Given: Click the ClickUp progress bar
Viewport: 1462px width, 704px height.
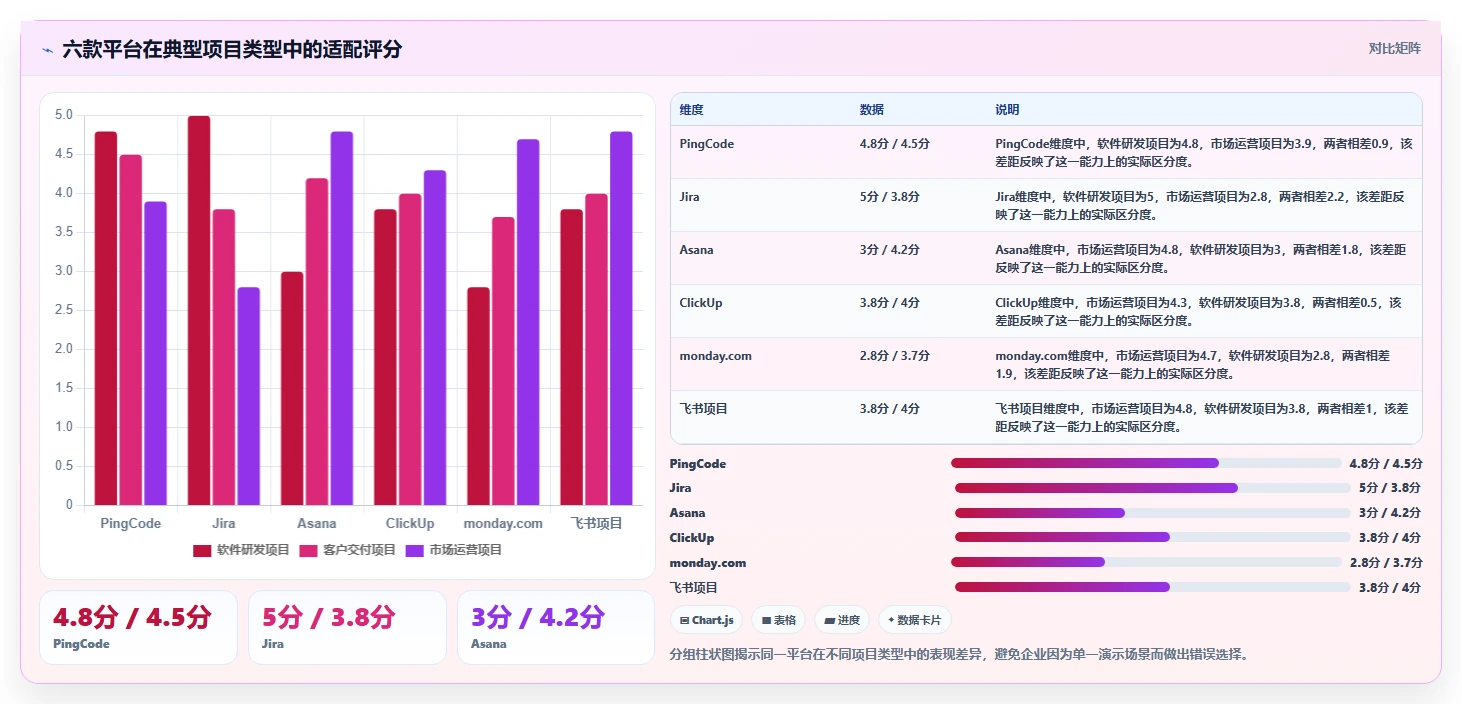Looking at the screenshot, I should 1153,537.
